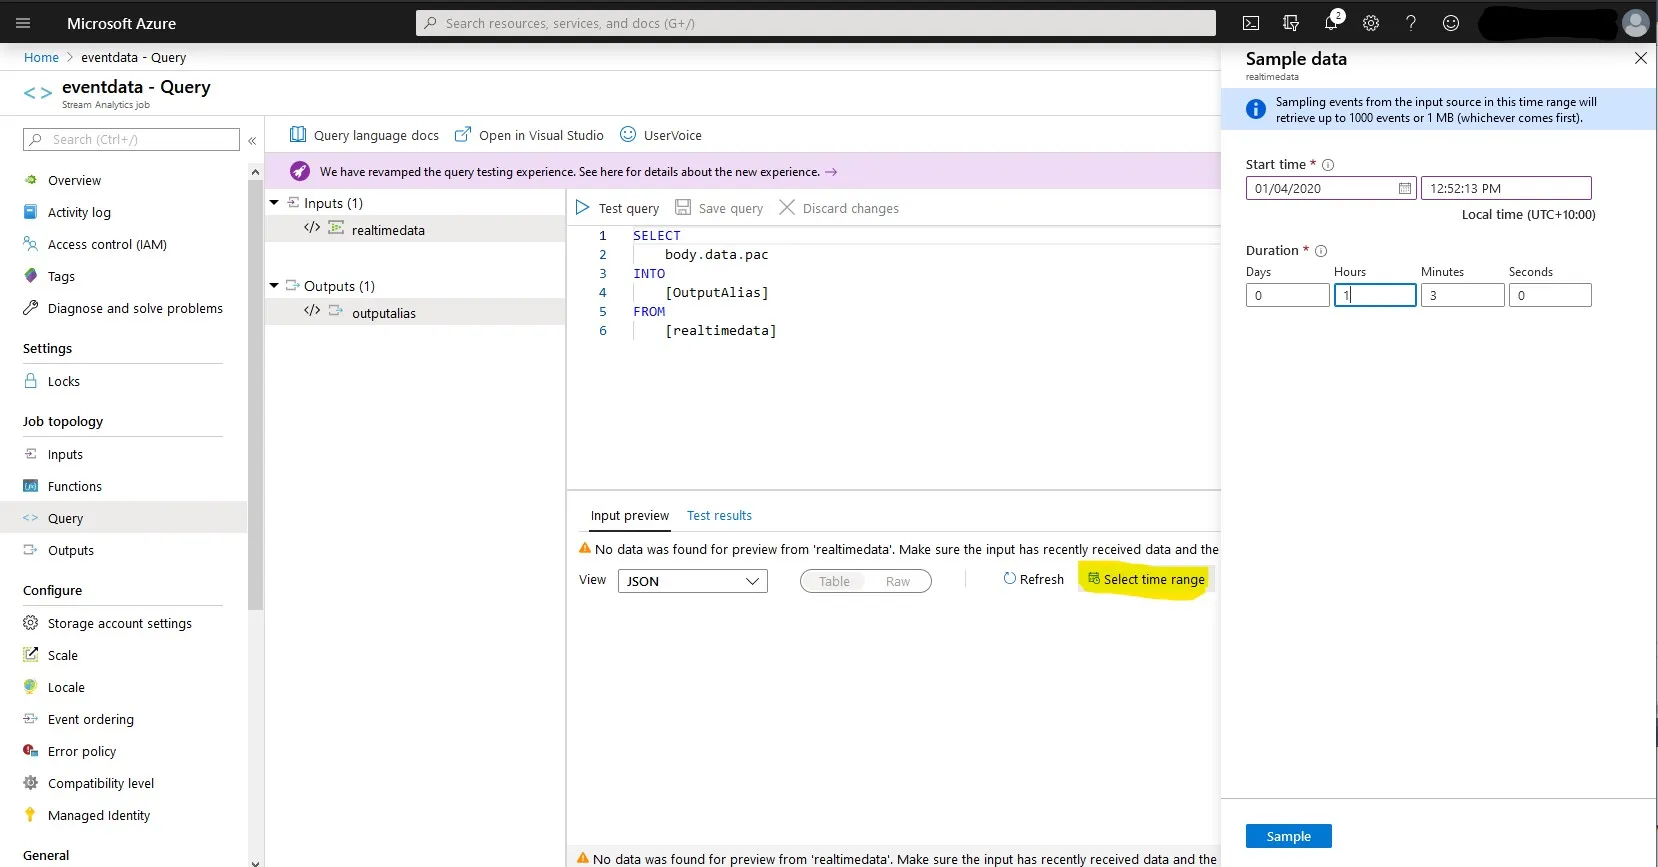This screenshot has width=1658, height=867.
Task: Collapse the Outputs (1) tree
Action: [274, 286]
